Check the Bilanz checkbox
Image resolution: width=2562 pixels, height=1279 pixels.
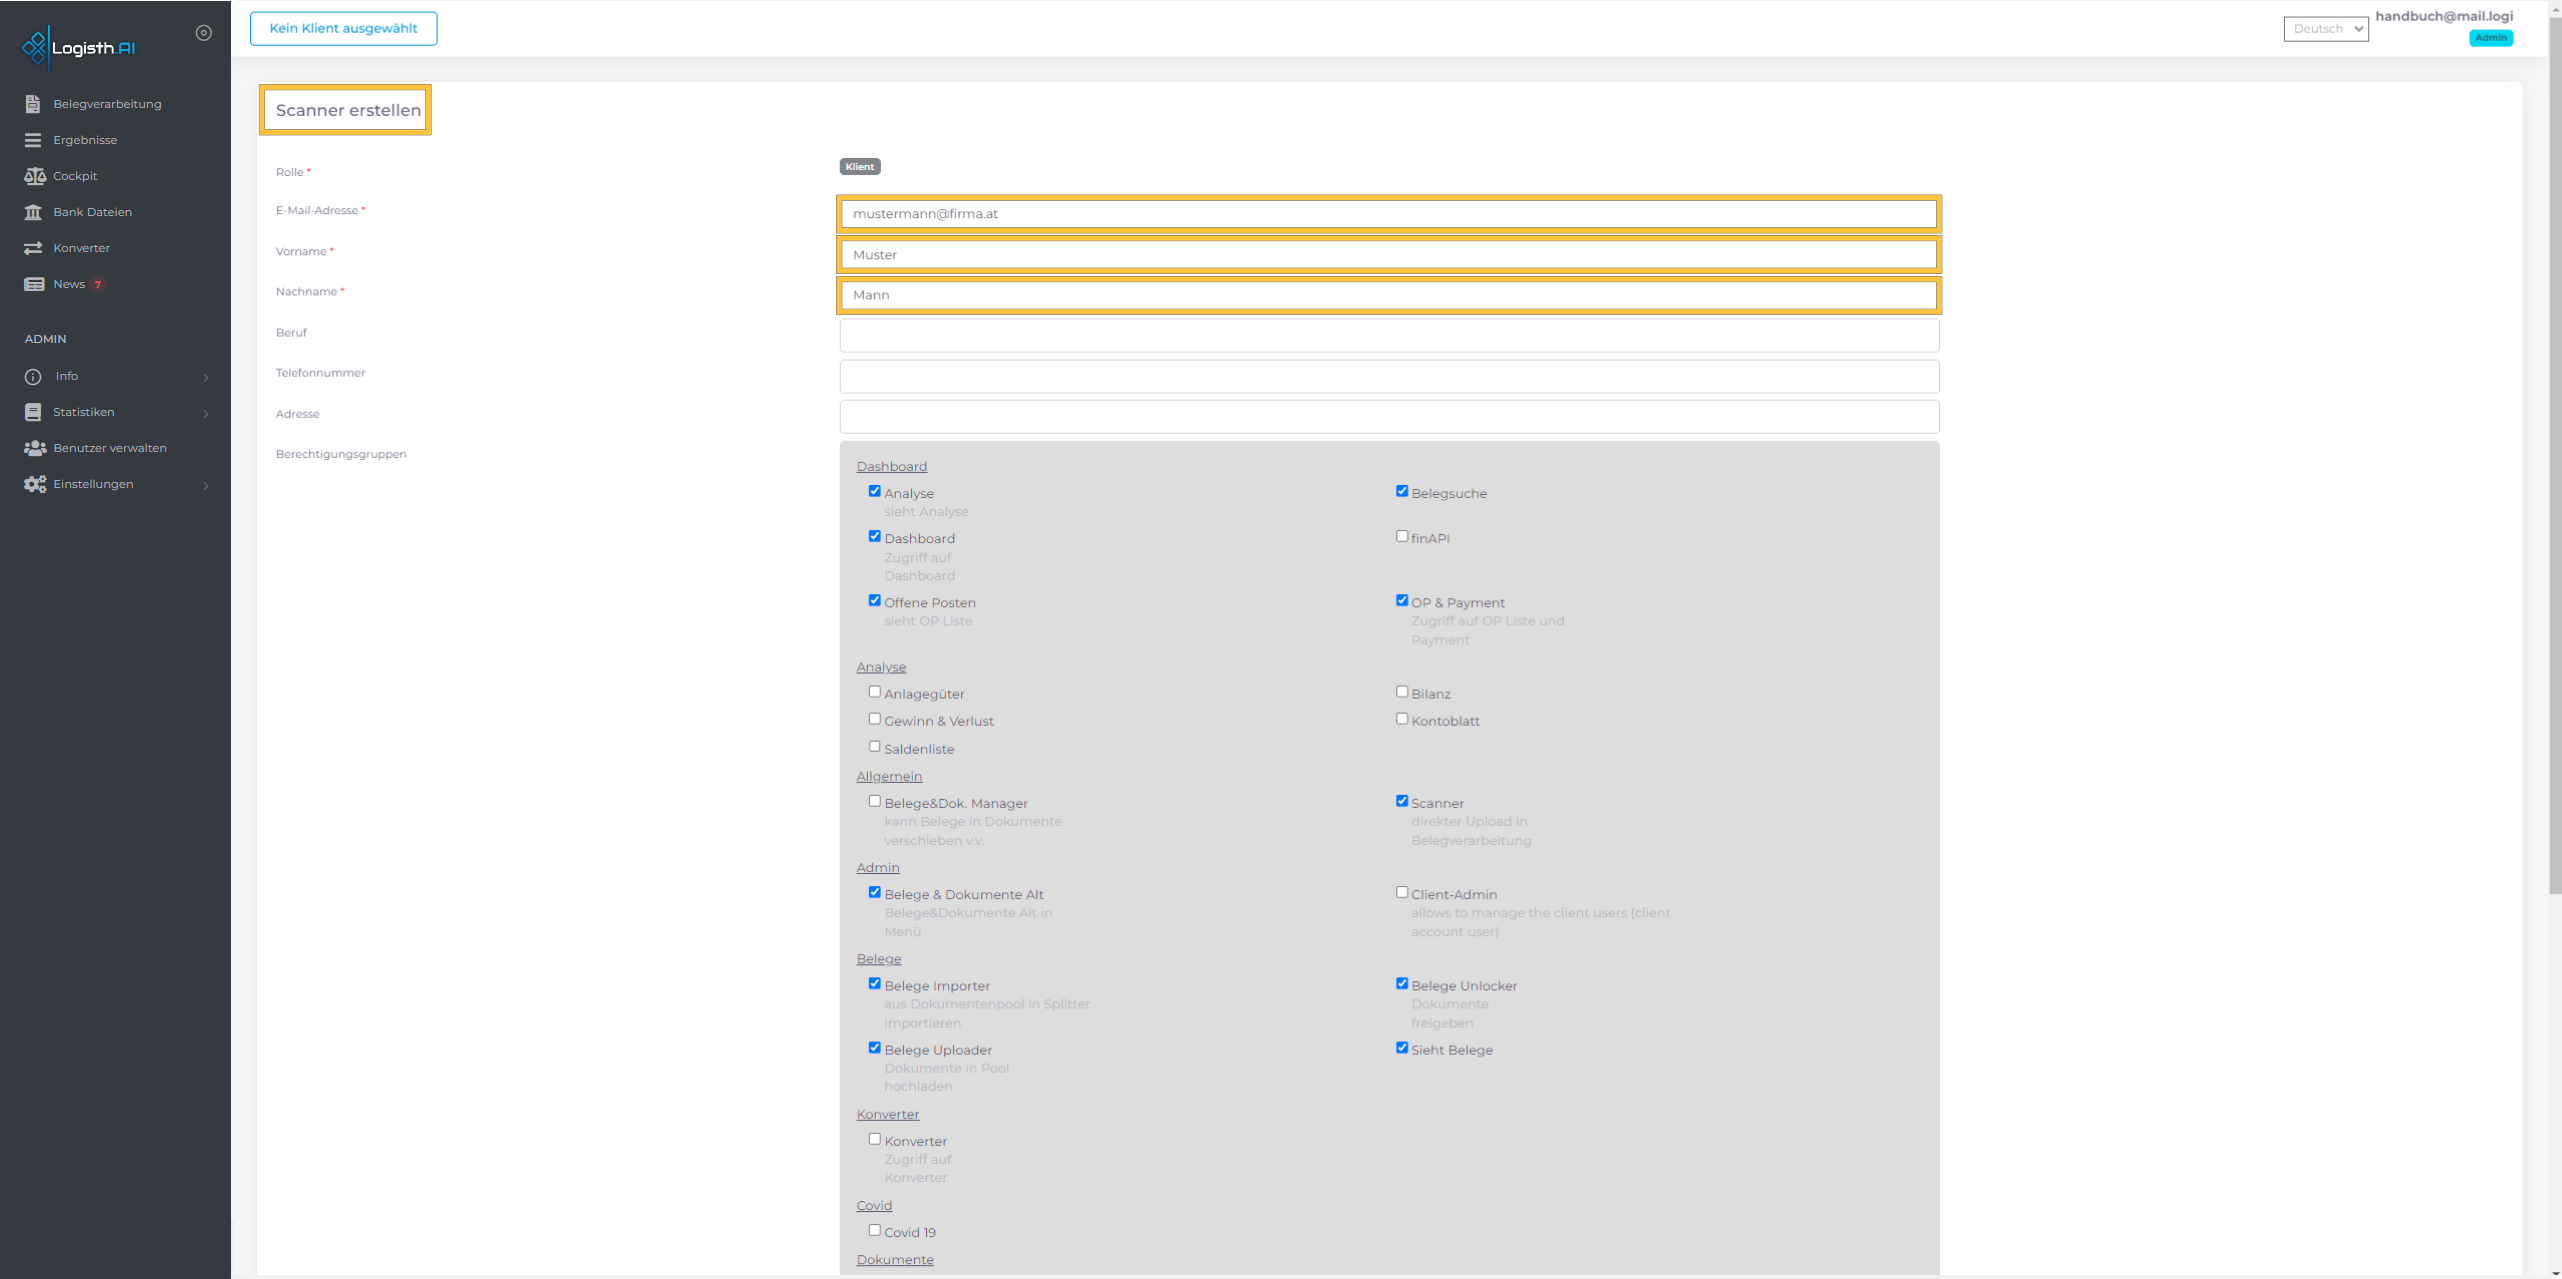pyautogui.click(x=1402, y=691)
